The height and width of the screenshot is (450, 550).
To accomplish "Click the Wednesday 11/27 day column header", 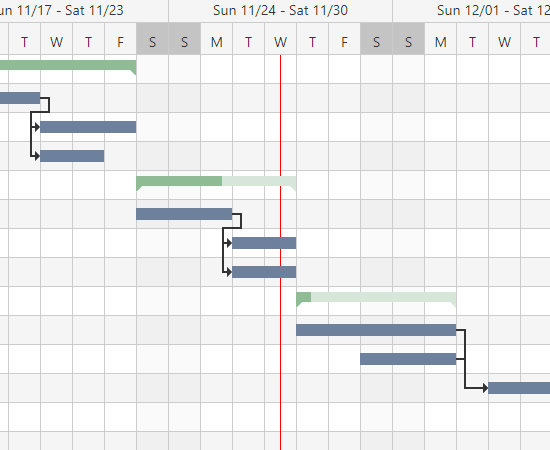I will coord(280,42).
